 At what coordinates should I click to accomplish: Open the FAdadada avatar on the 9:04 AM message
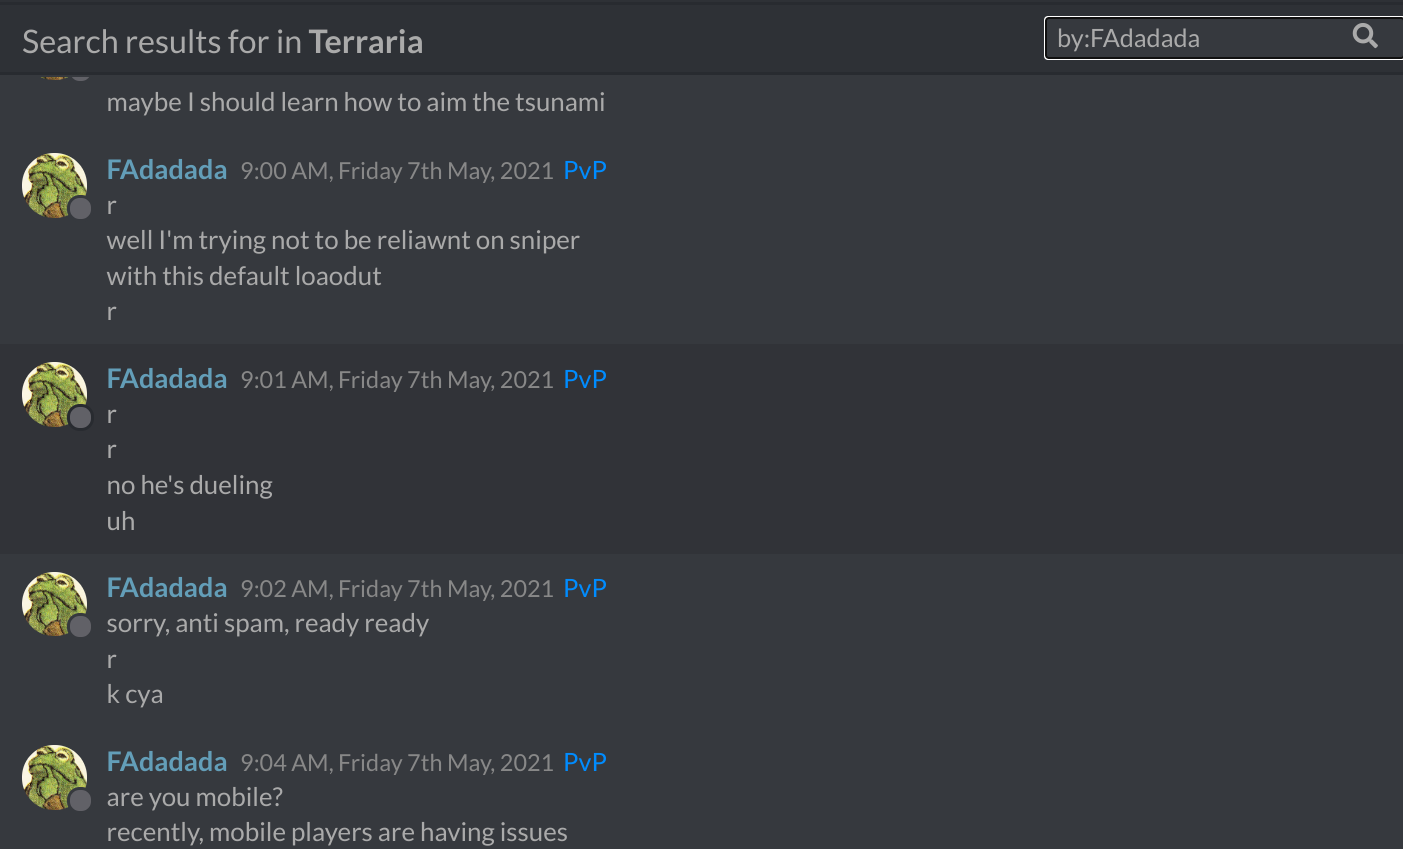[54, 778]
